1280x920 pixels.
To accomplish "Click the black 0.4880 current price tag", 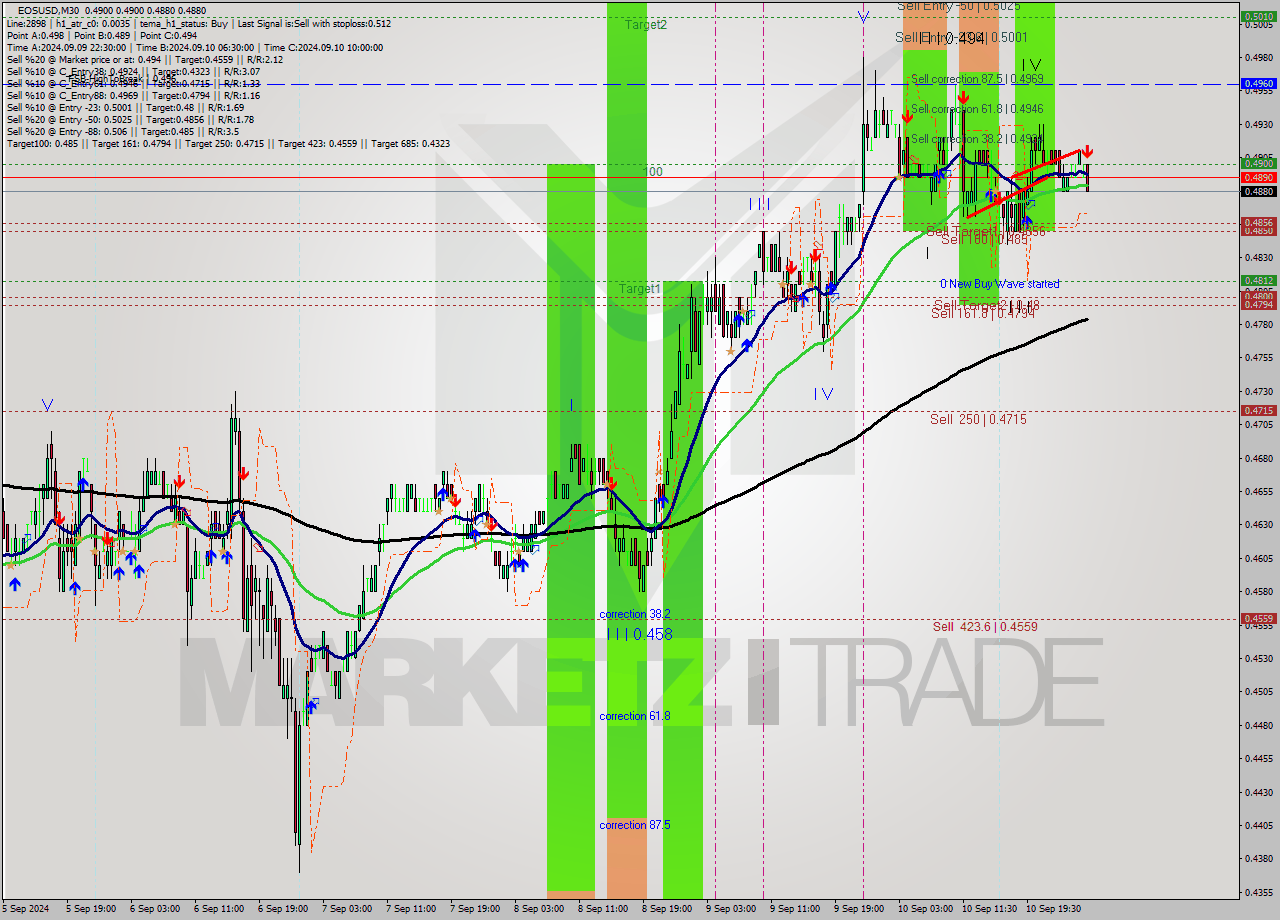I will (x=1258, y=191).
